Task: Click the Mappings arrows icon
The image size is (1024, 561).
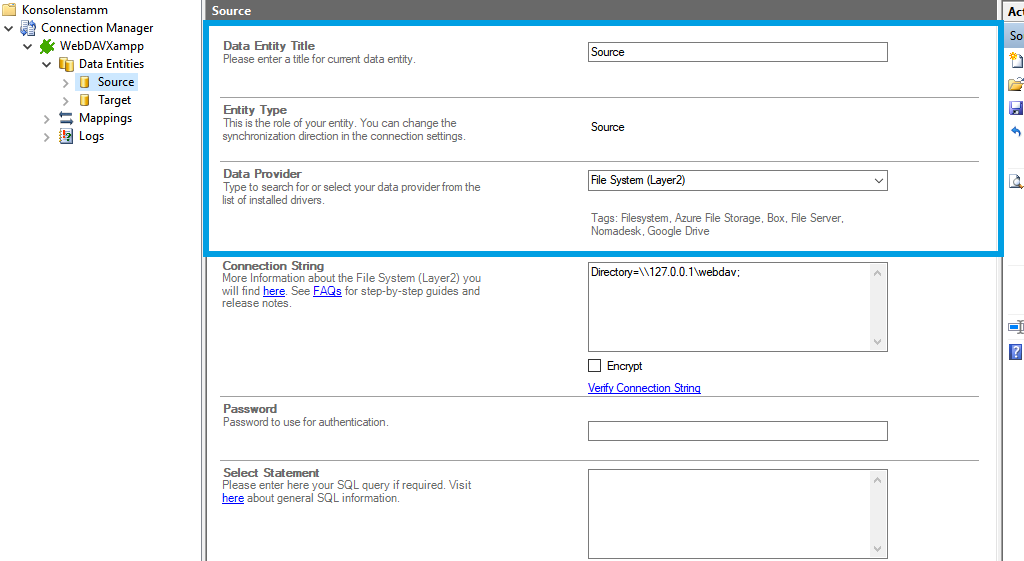Action: pyautogui.click(x=66, y=118)
